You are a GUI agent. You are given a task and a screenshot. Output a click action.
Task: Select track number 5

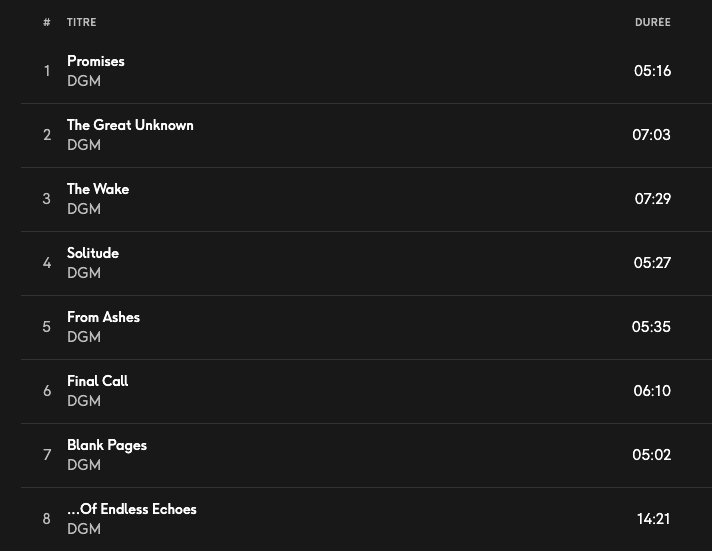[47, 327]
